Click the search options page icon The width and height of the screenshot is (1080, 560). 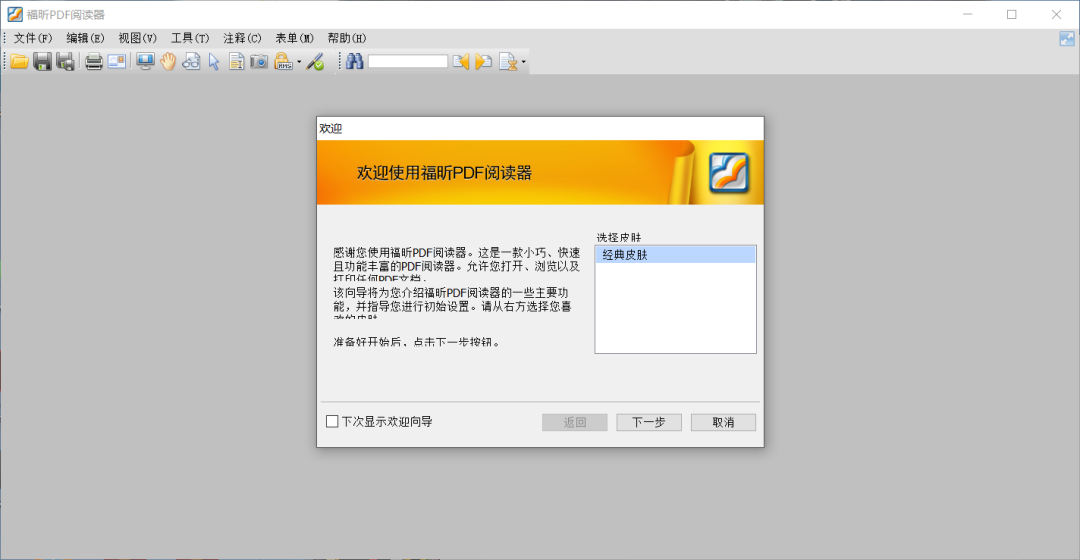(x=508, y=61)
